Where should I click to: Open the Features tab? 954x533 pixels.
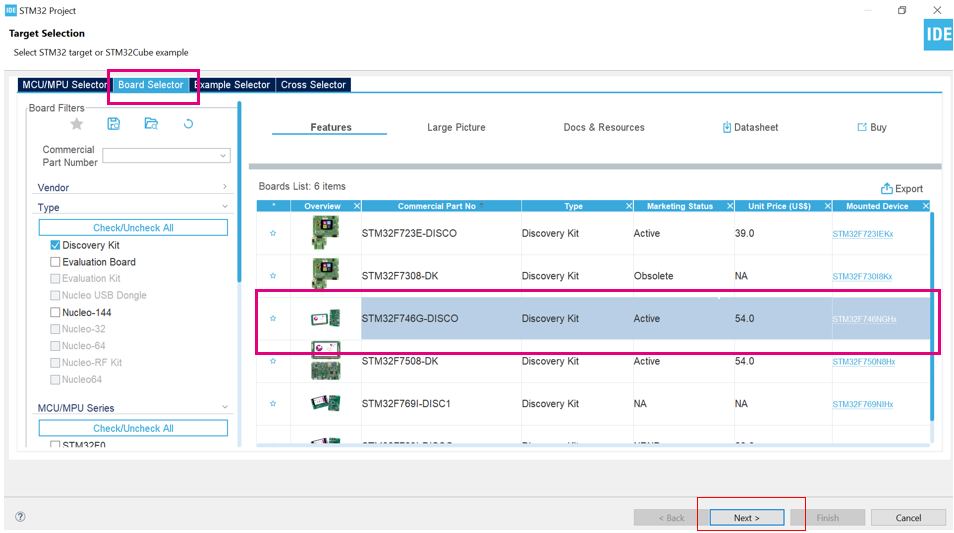pos(330,127)
